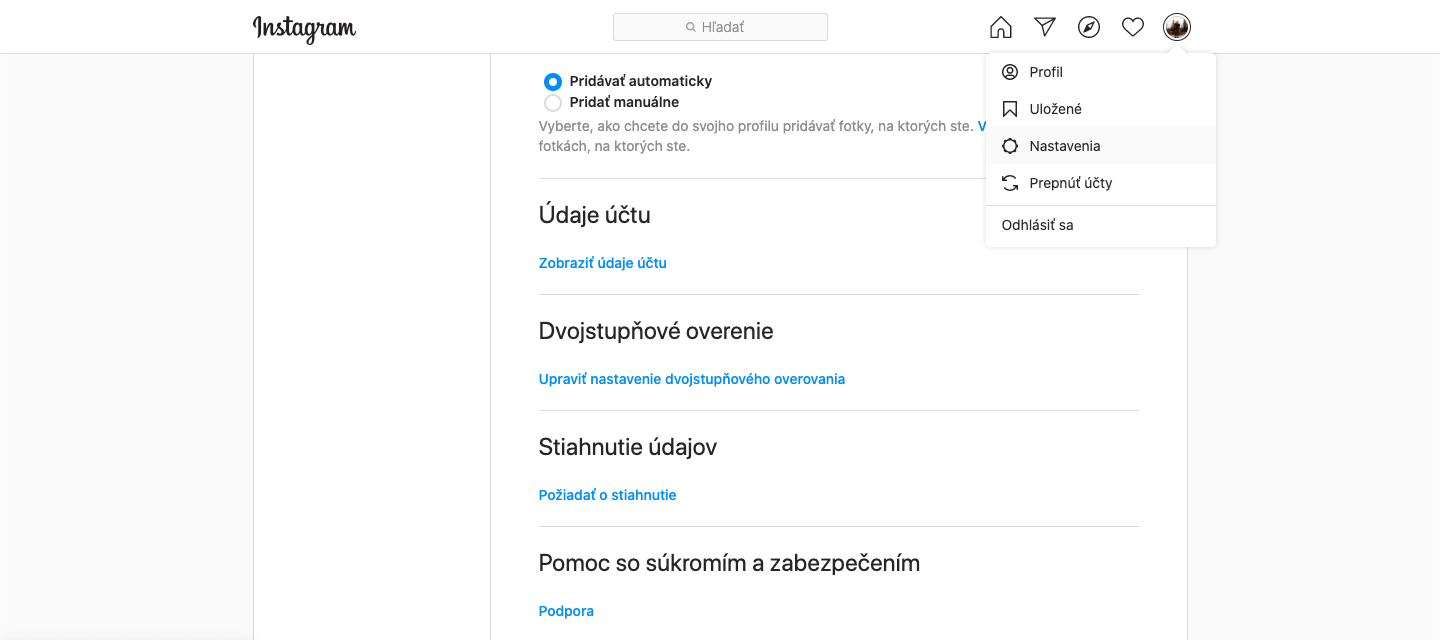Click the Požiadať o stiahnutie link
Viewport: 1440px width, 640px height.
608,495
